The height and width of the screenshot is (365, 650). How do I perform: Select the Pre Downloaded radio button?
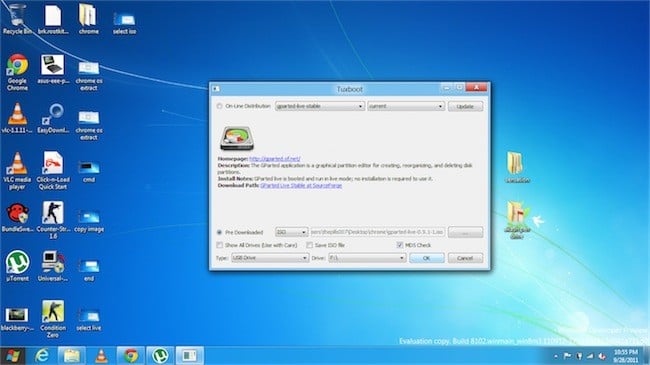pyautogui.click(x=219, y=232)
